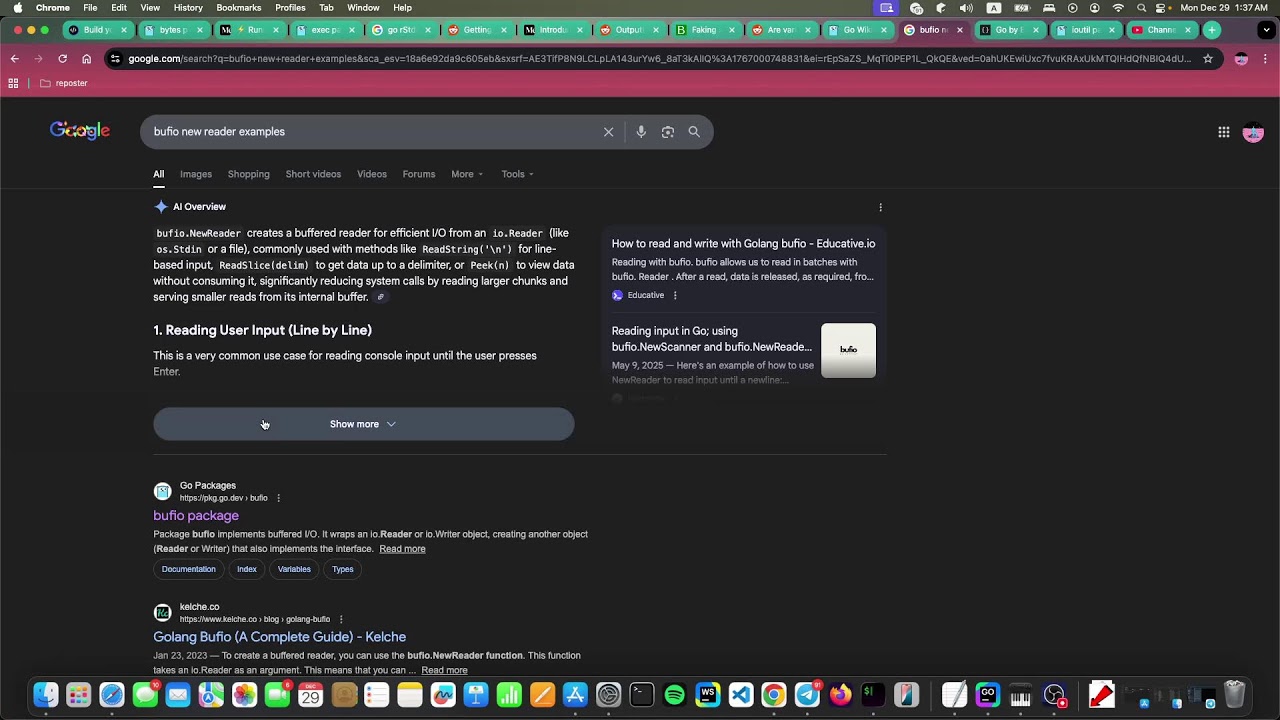Open GoLand from the dock
This screenshot has width=1280, height=720.
[x=987, y=694]
